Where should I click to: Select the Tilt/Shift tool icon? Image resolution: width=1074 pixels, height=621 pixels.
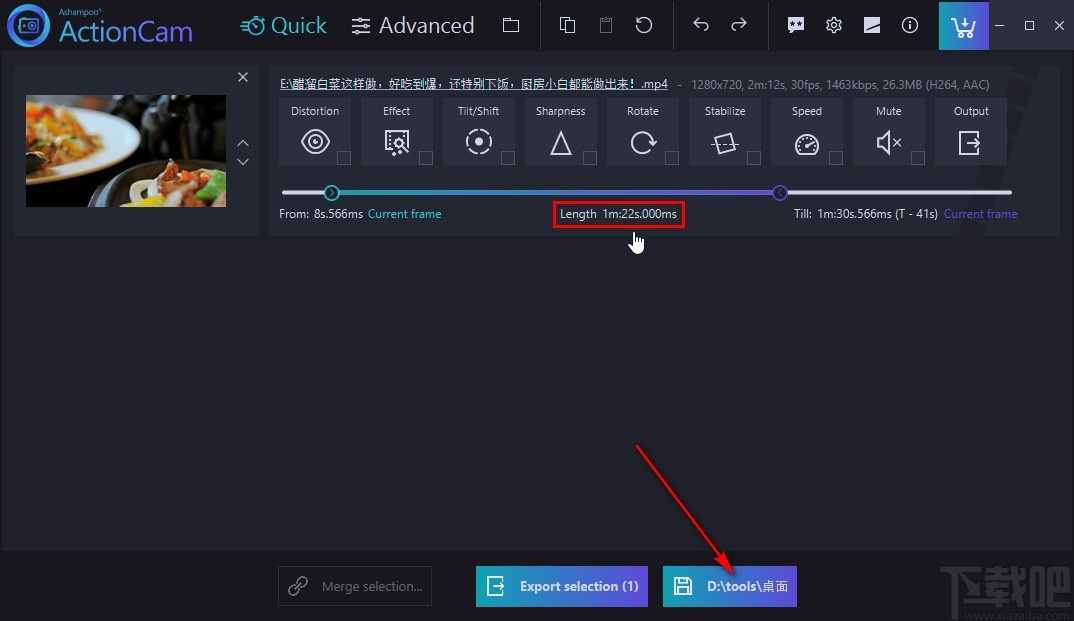coord(479,142)
